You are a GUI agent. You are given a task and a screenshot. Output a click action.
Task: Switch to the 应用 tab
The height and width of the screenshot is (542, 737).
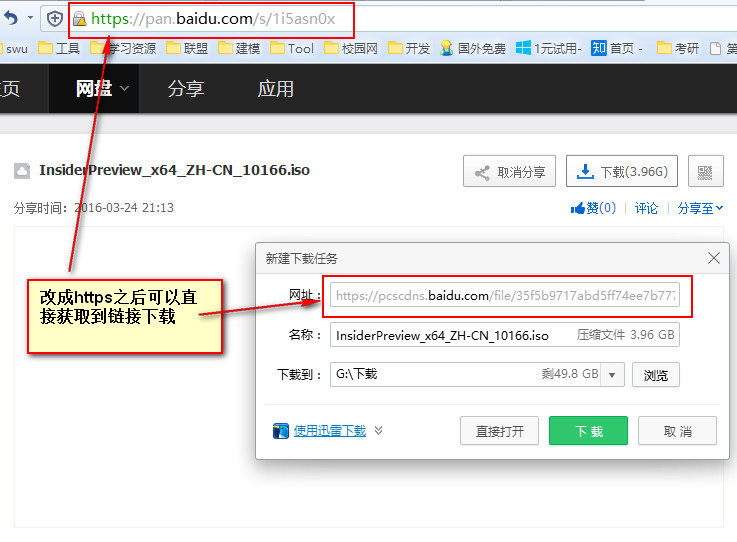click(x=275, y=88)
